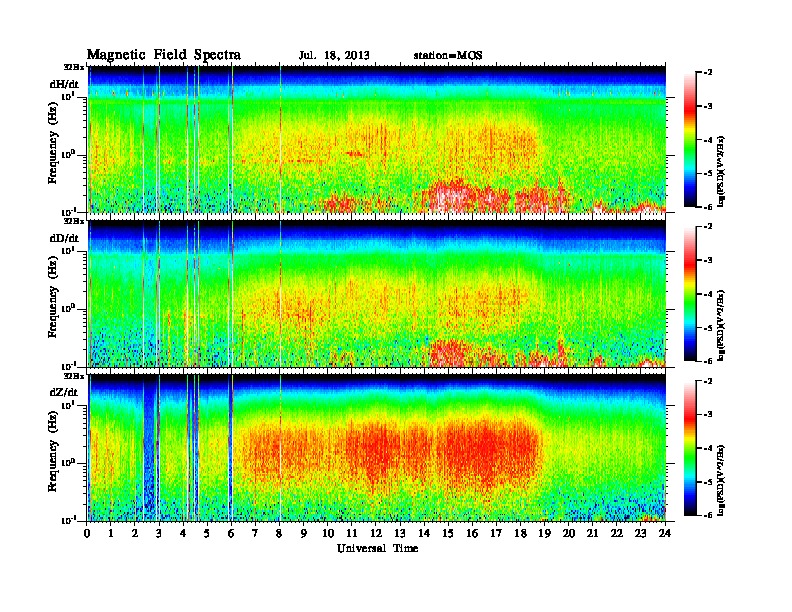Screen dimensions: 792x612
Task: Click hour 16 on the Universal Time axis
Action: (472, 534)
